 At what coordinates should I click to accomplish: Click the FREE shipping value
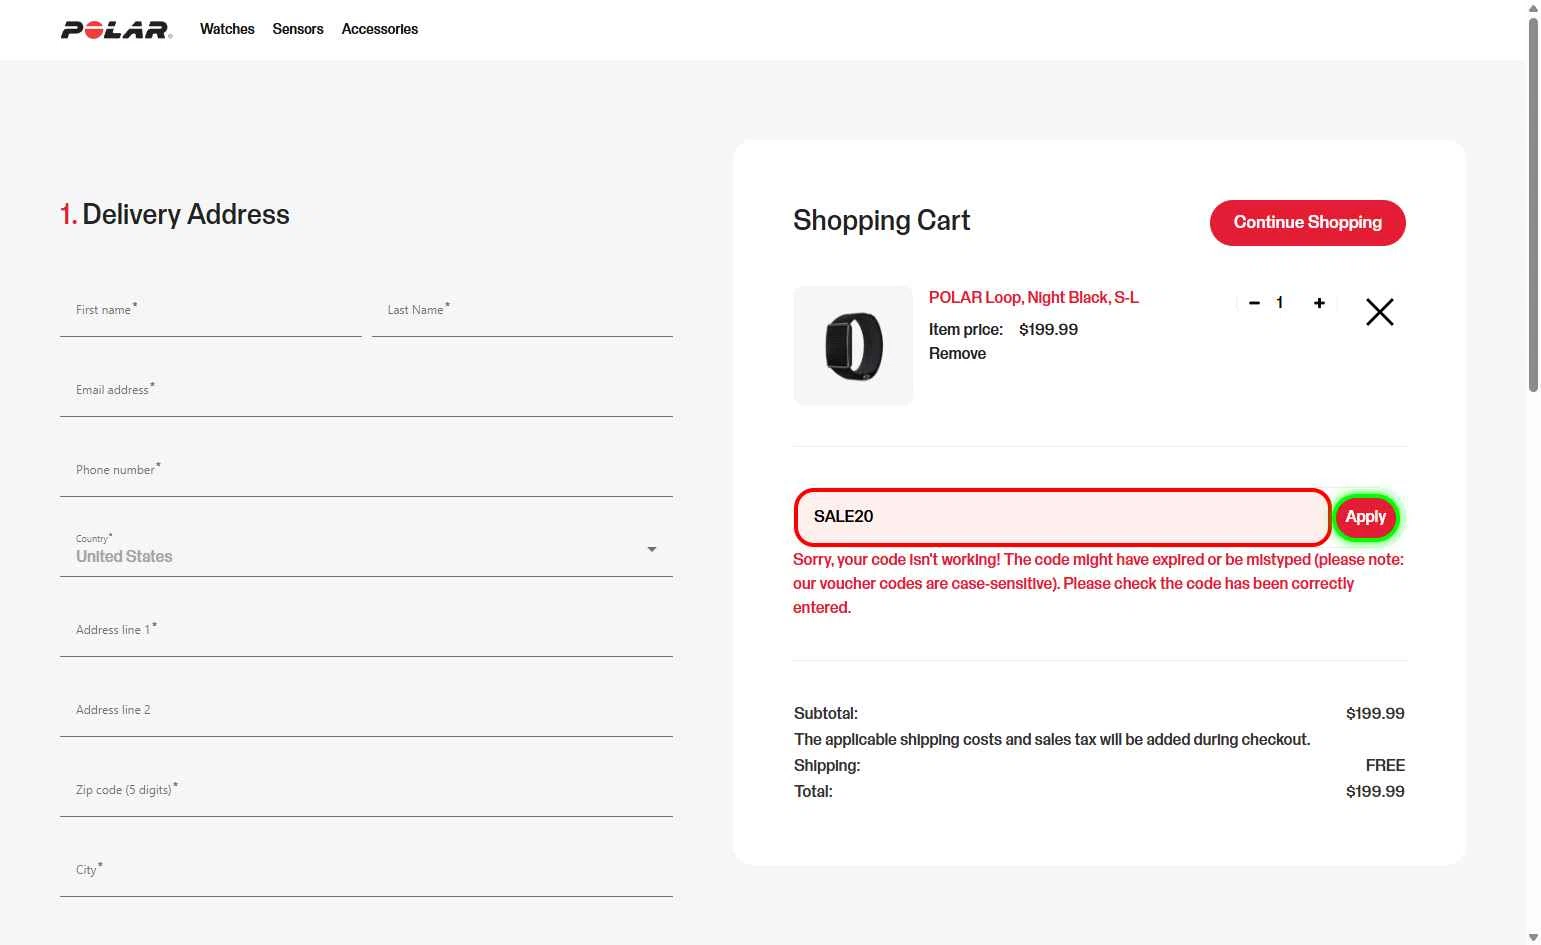click(x=1385, y=766)
